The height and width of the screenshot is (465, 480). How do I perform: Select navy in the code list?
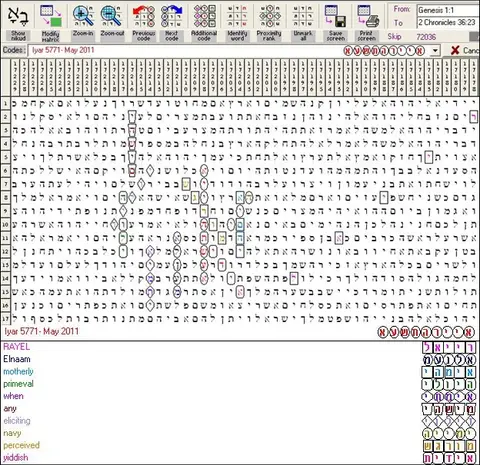tap(12, 433)
